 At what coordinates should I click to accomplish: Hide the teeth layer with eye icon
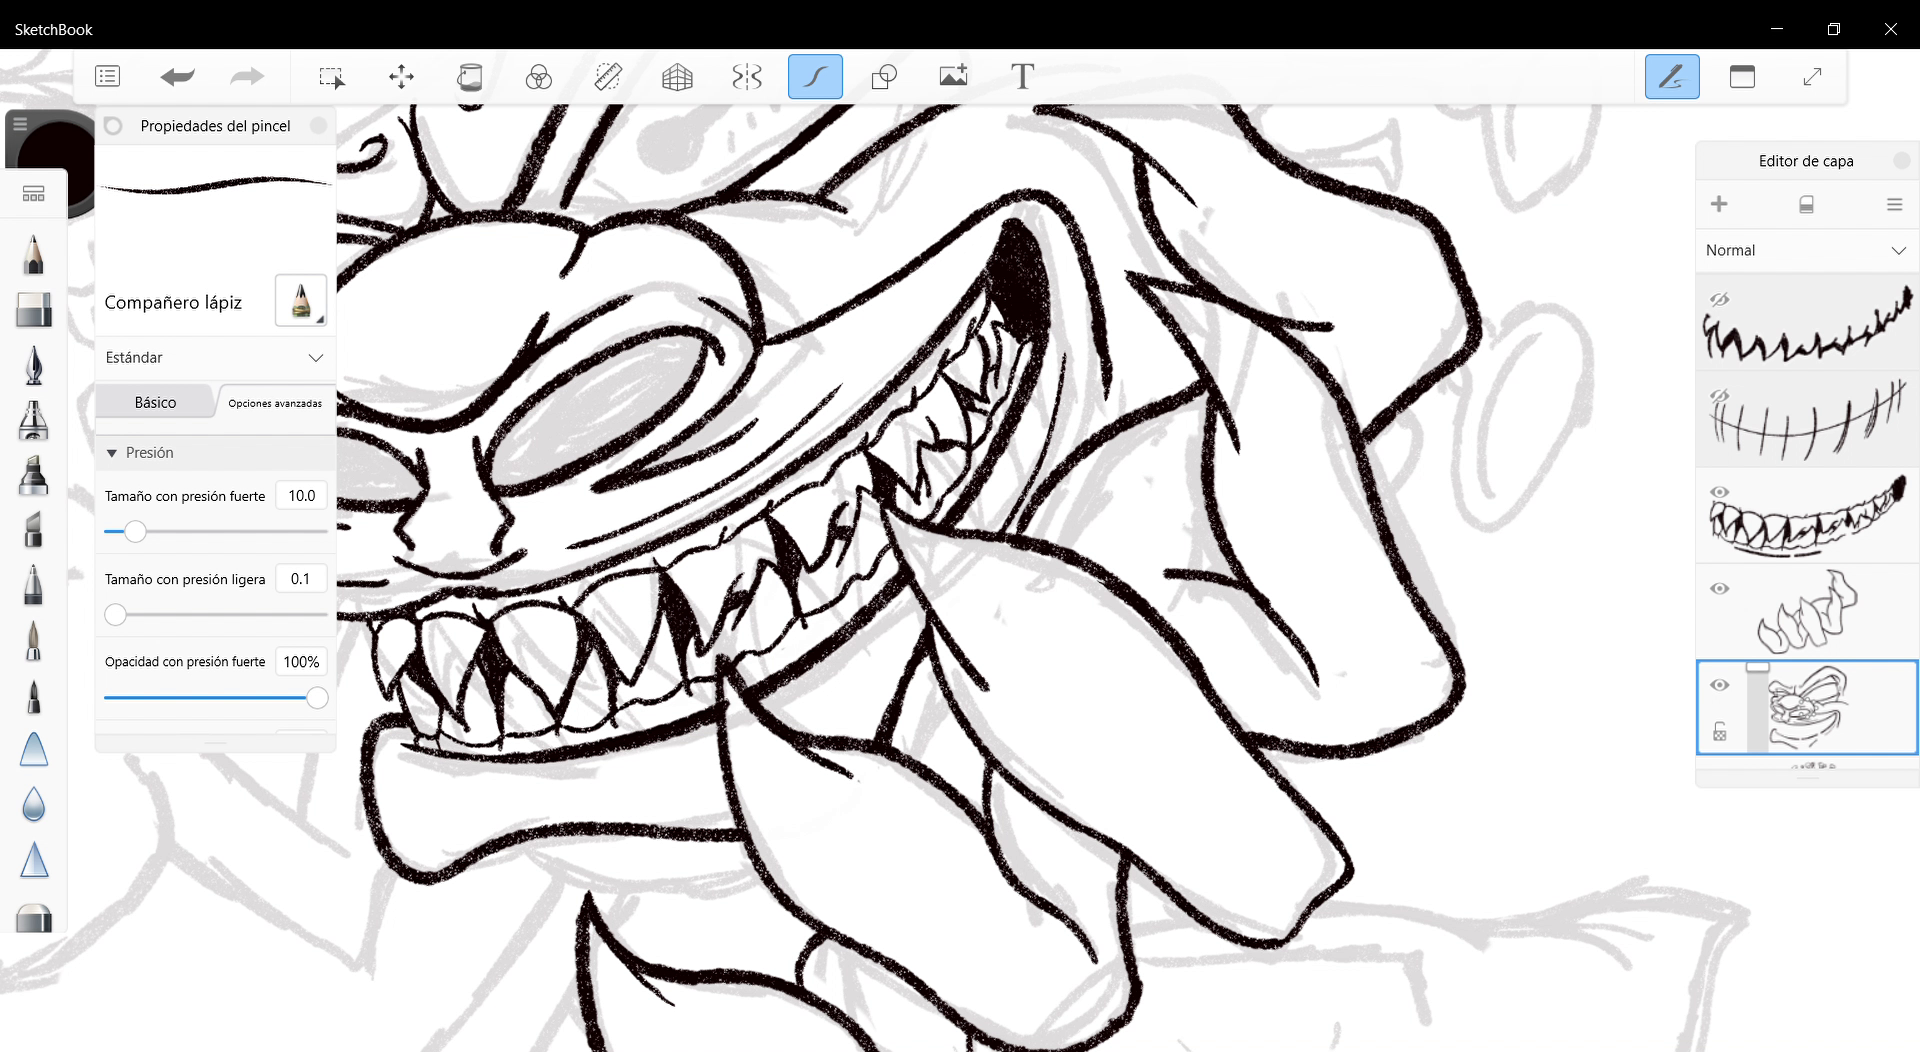(x=1719, y=492)
